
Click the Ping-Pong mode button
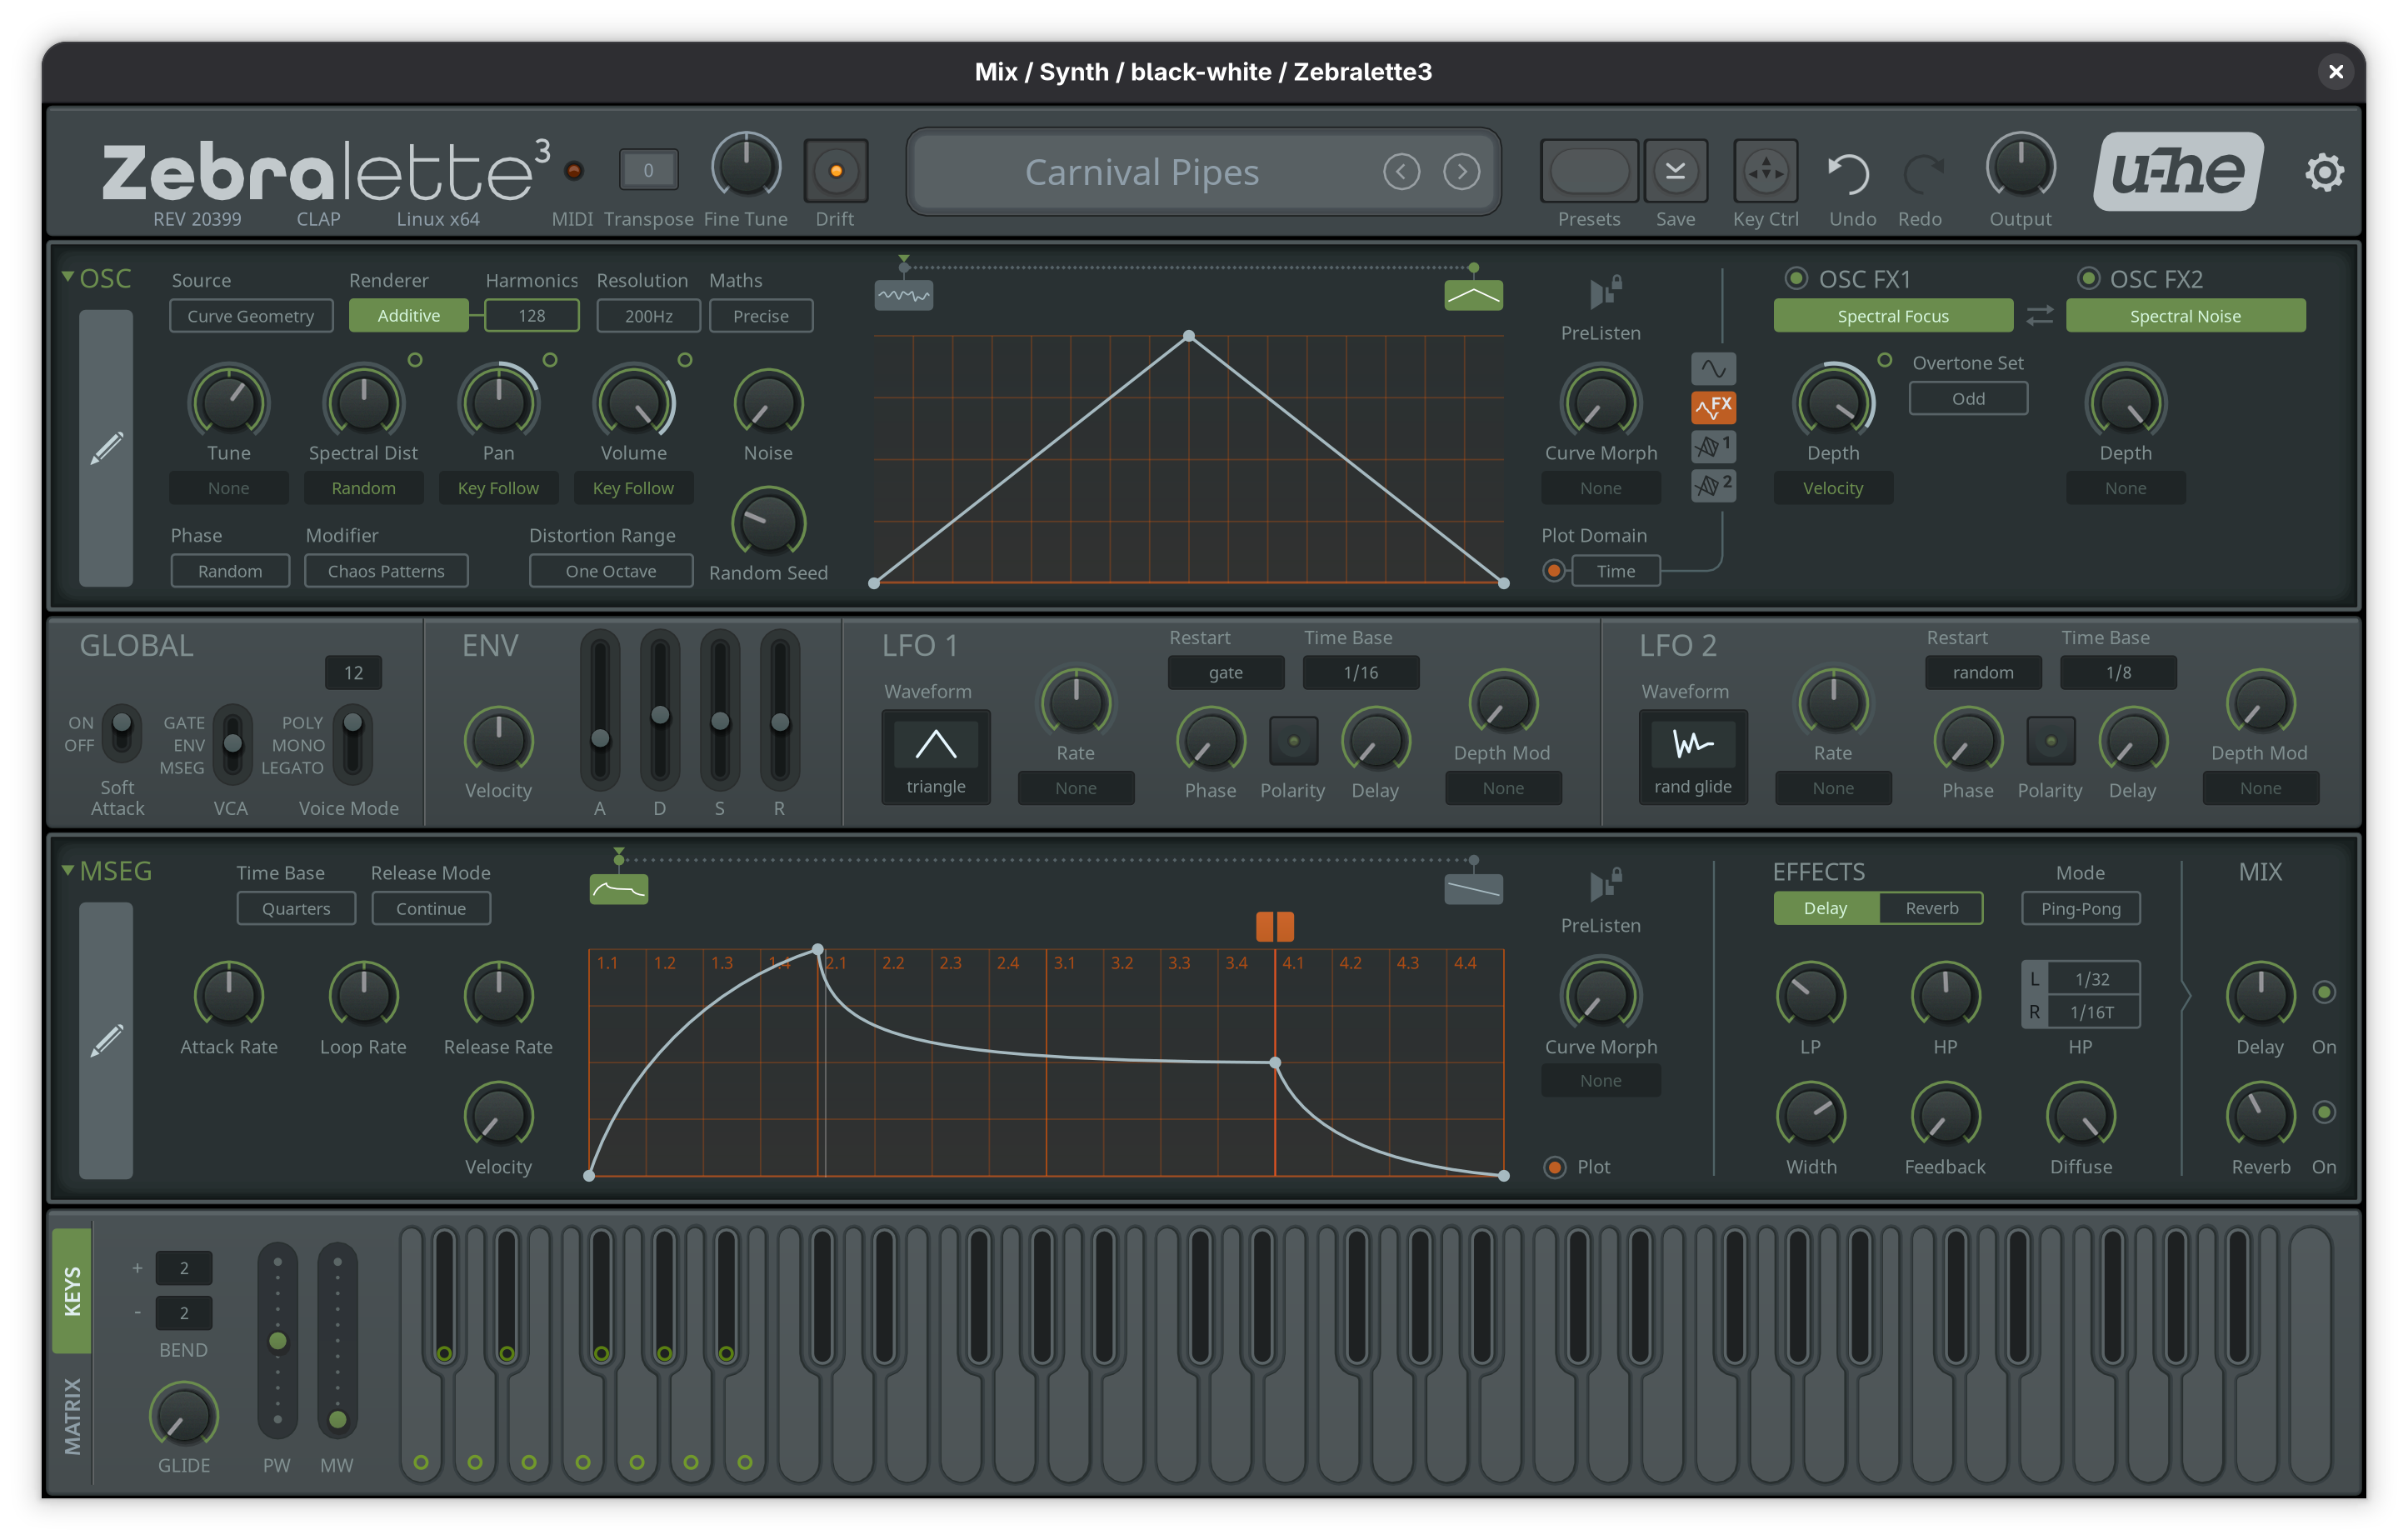(2080, 908)
